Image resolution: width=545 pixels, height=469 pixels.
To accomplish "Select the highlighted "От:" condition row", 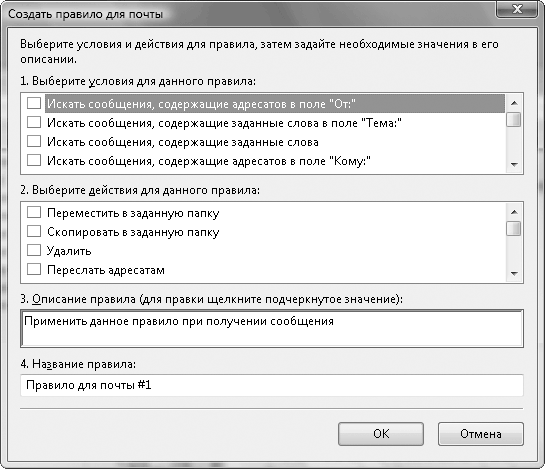I will pyautogui.click(x=275, y=104).
